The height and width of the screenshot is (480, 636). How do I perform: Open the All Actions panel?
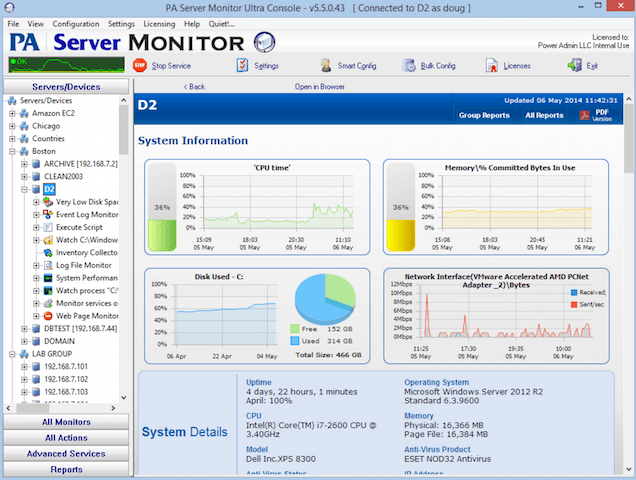(x=66, y=438)
